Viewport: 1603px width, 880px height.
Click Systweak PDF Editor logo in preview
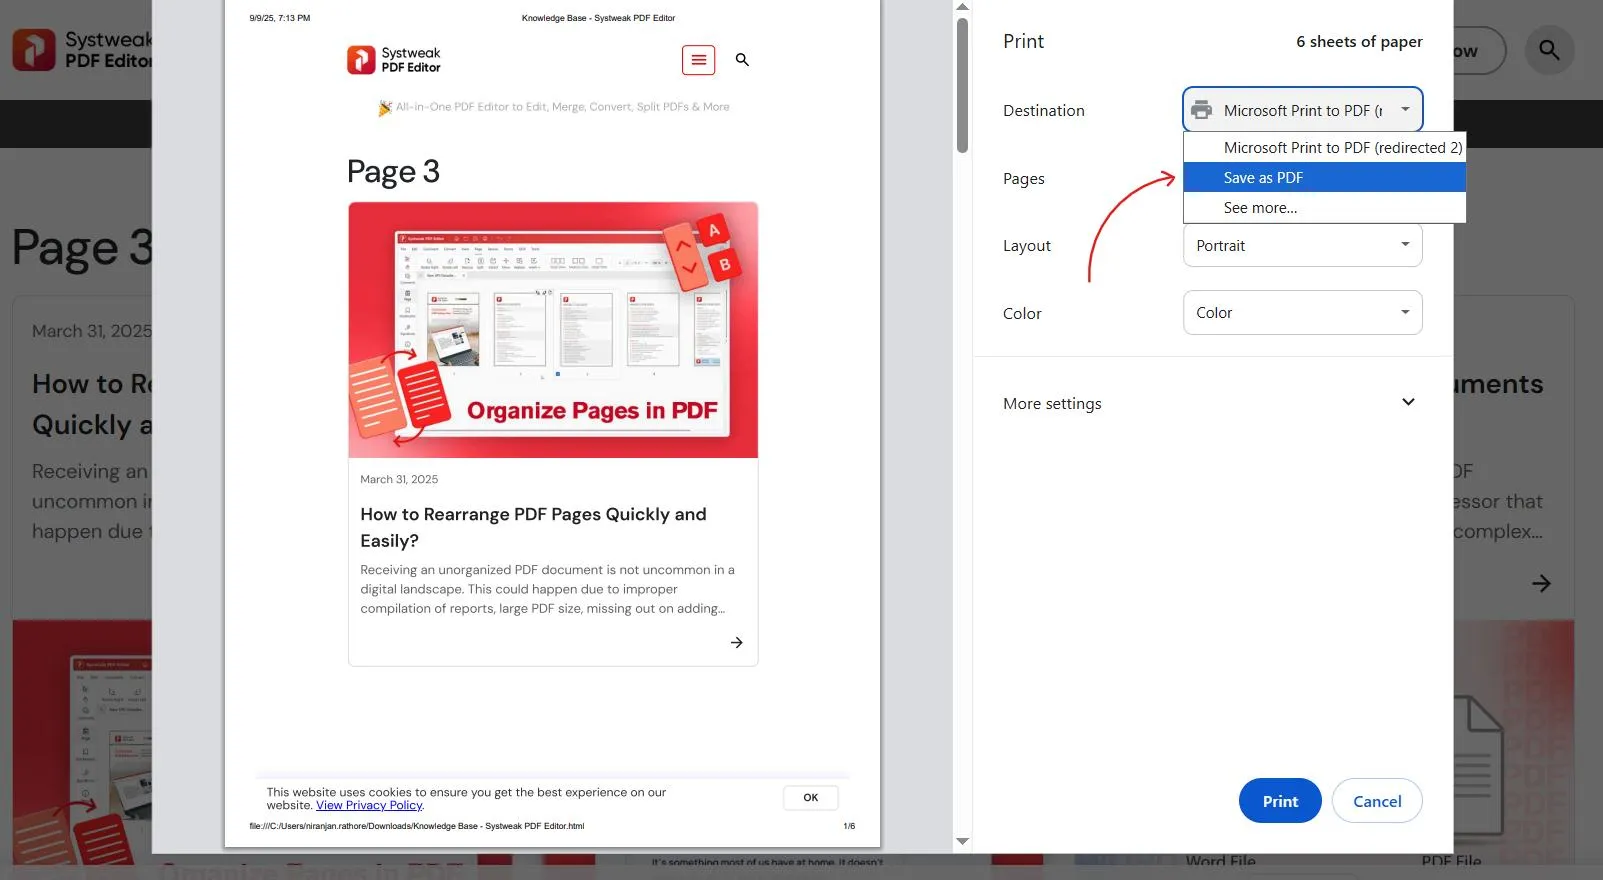pos(394,60)
